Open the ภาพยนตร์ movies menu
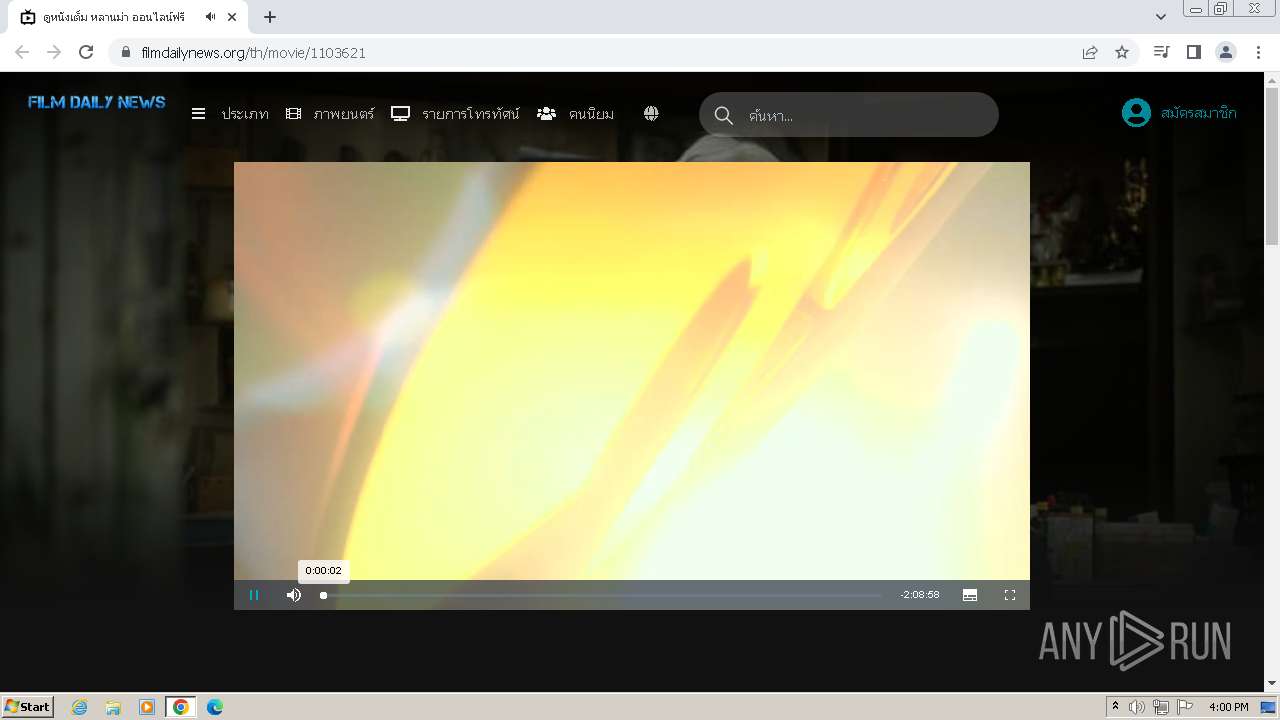 [x=344, y=114]
